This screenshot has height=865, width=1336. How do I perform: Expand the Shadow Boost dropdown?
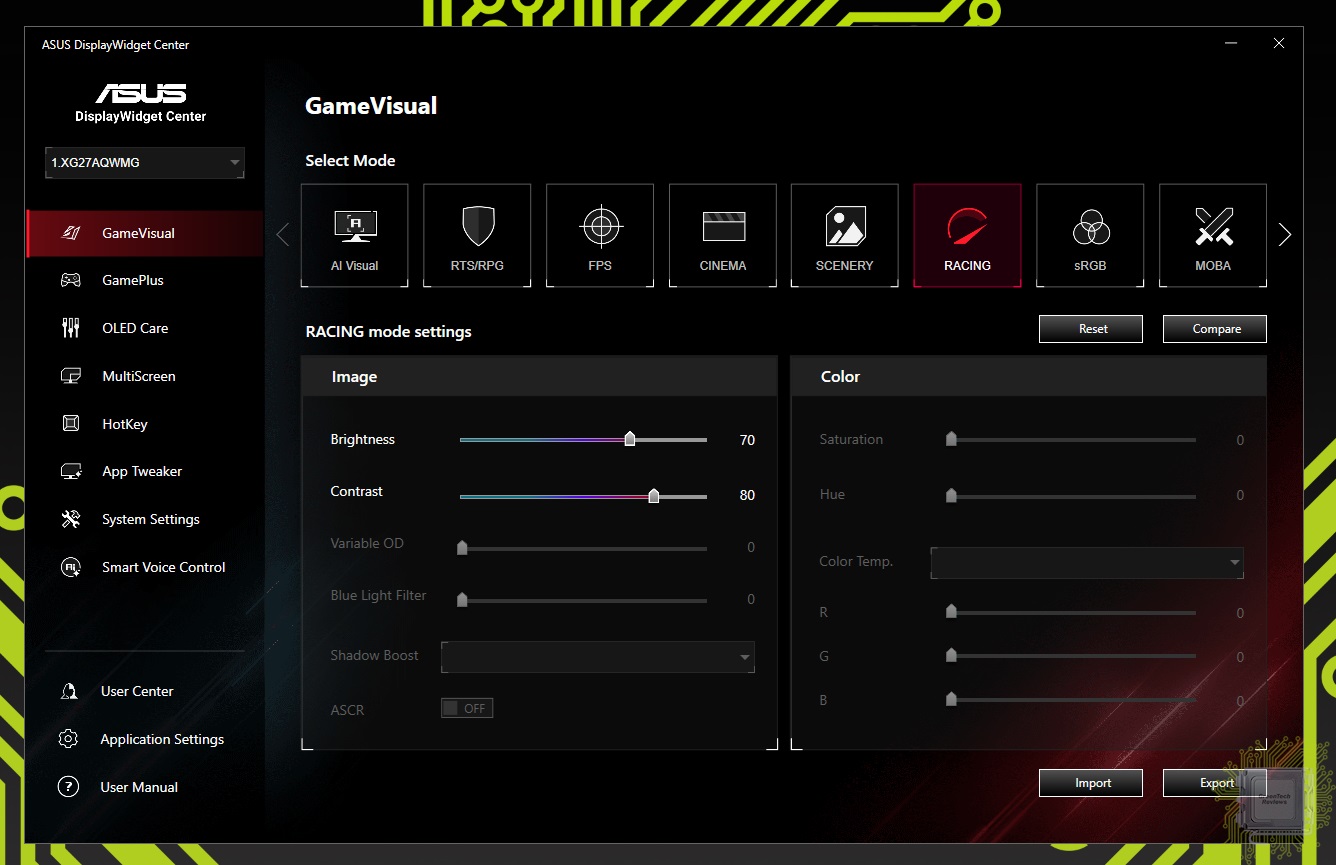597,657
